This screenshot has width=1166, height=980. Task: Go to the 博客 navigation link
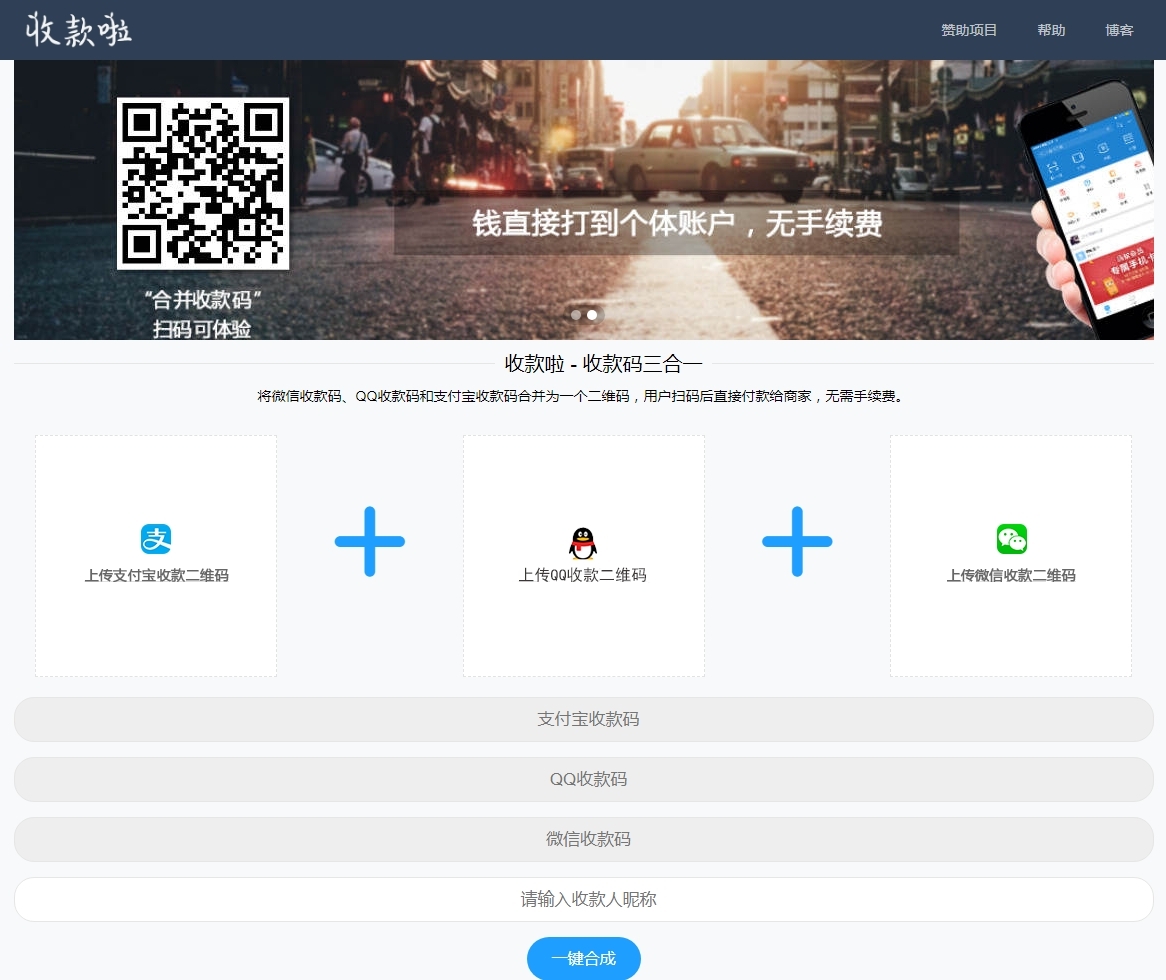[1119, 30]
